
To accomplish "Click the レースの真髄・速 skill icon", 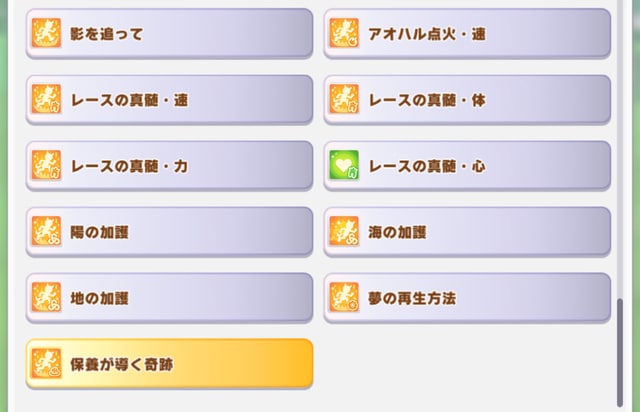I will tap(47, 99).
